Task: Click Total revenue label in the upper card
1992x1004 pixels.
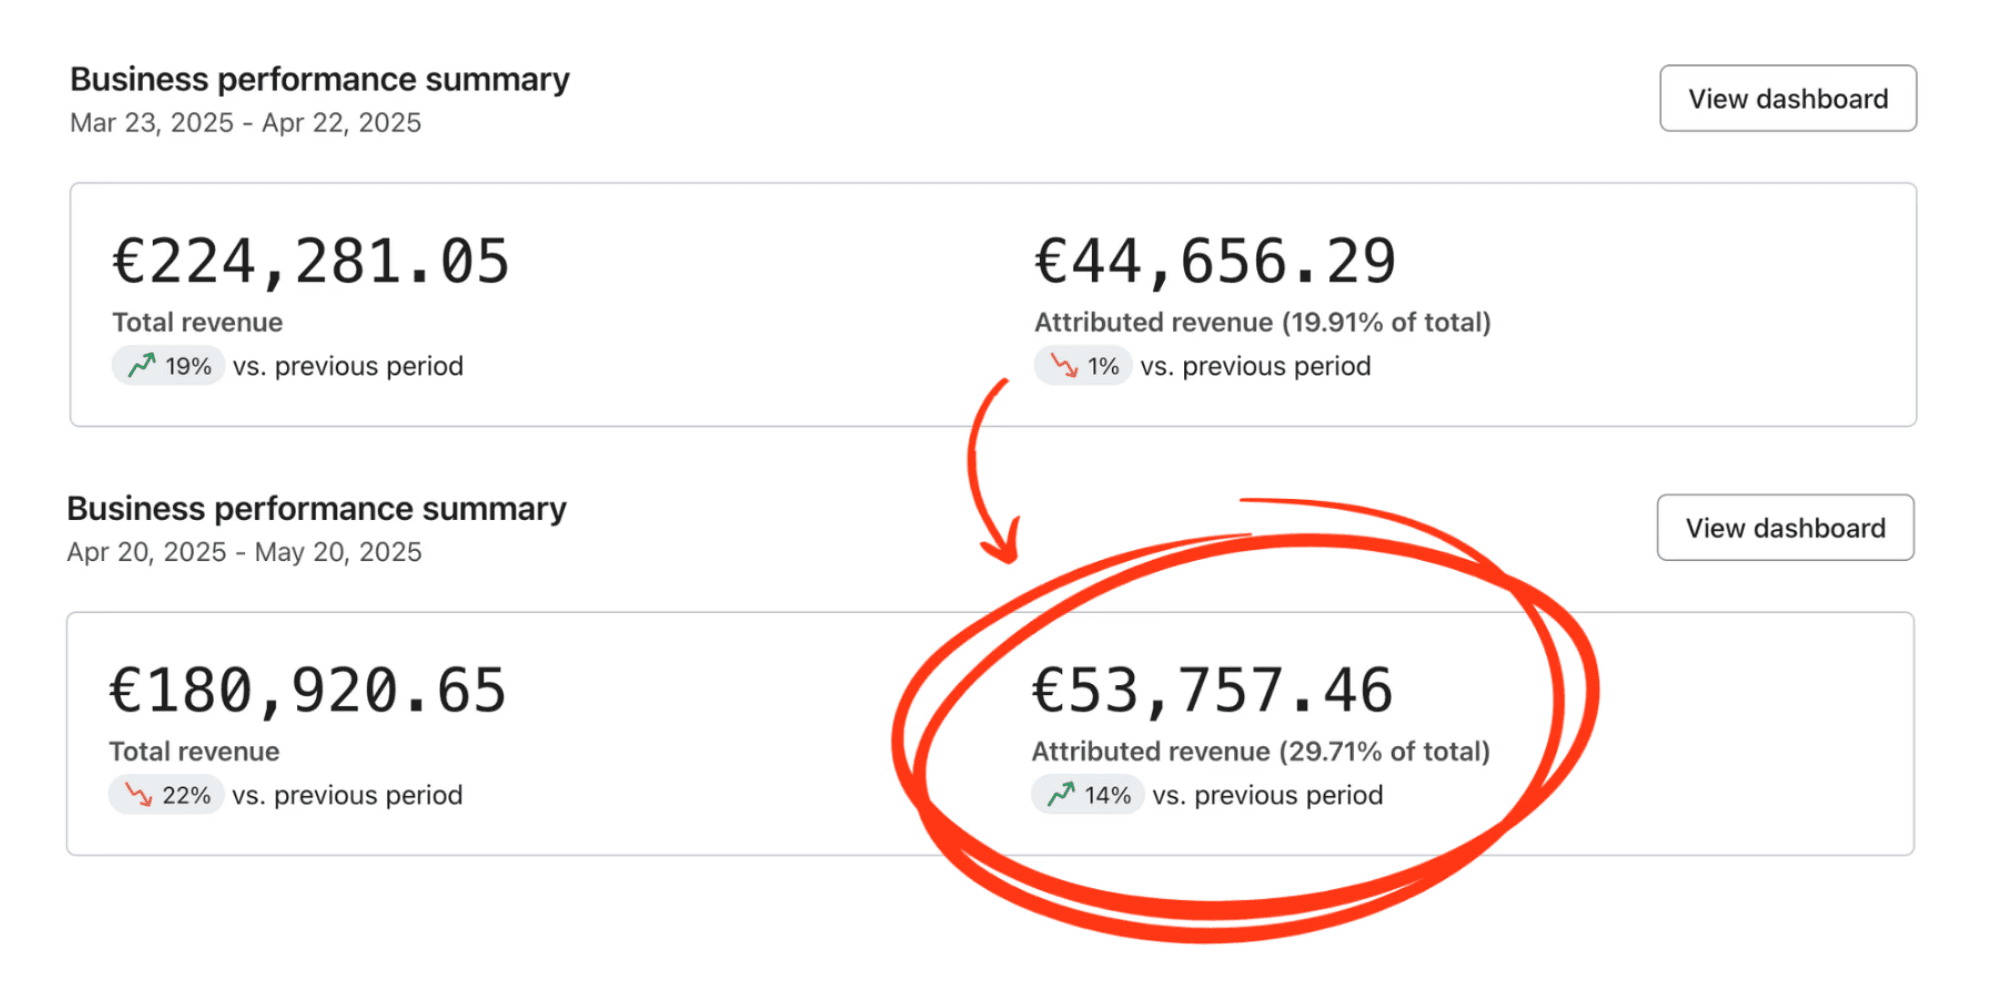Action: (197, 322)
